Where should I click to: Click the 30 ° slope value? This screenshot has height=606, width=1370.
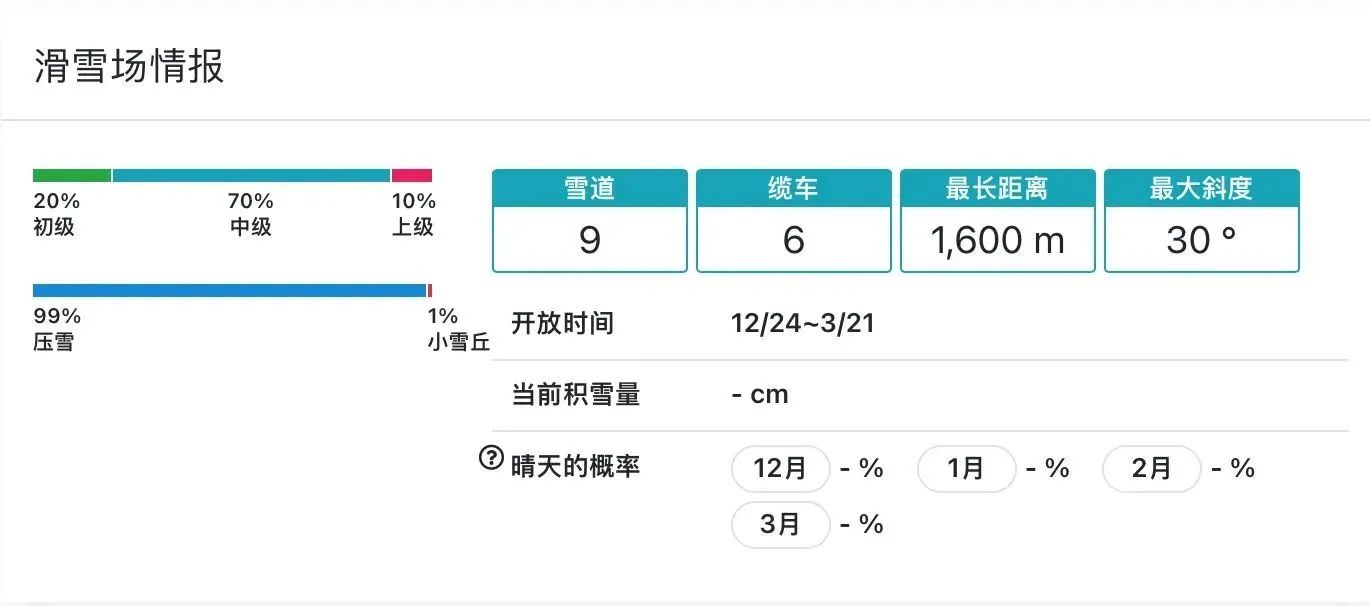coord(1202,240)
